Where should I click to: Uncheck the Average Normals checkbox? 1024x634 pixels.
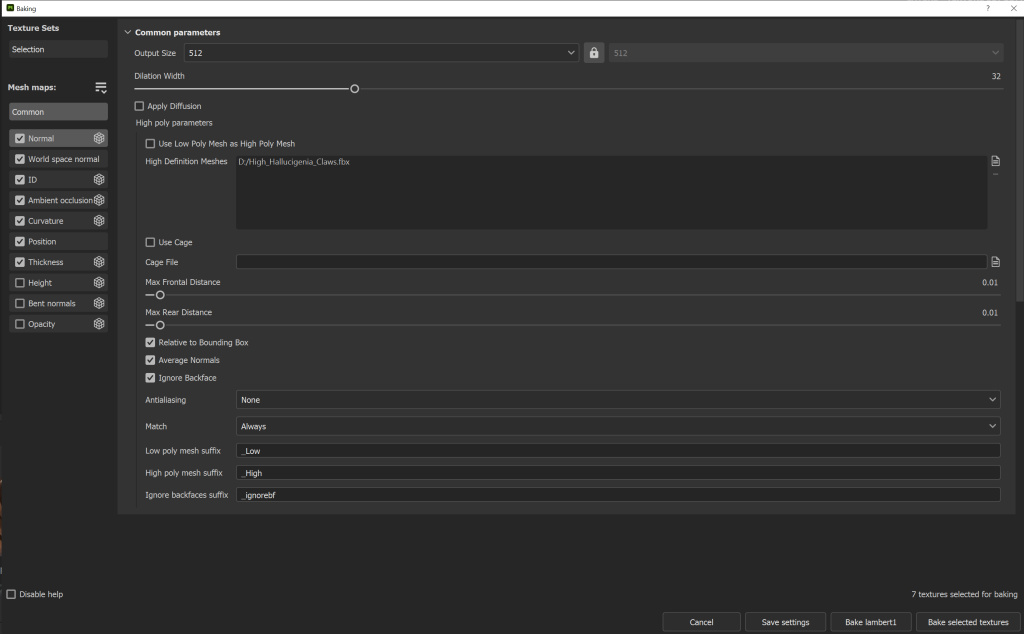click(x=150, y=360)
